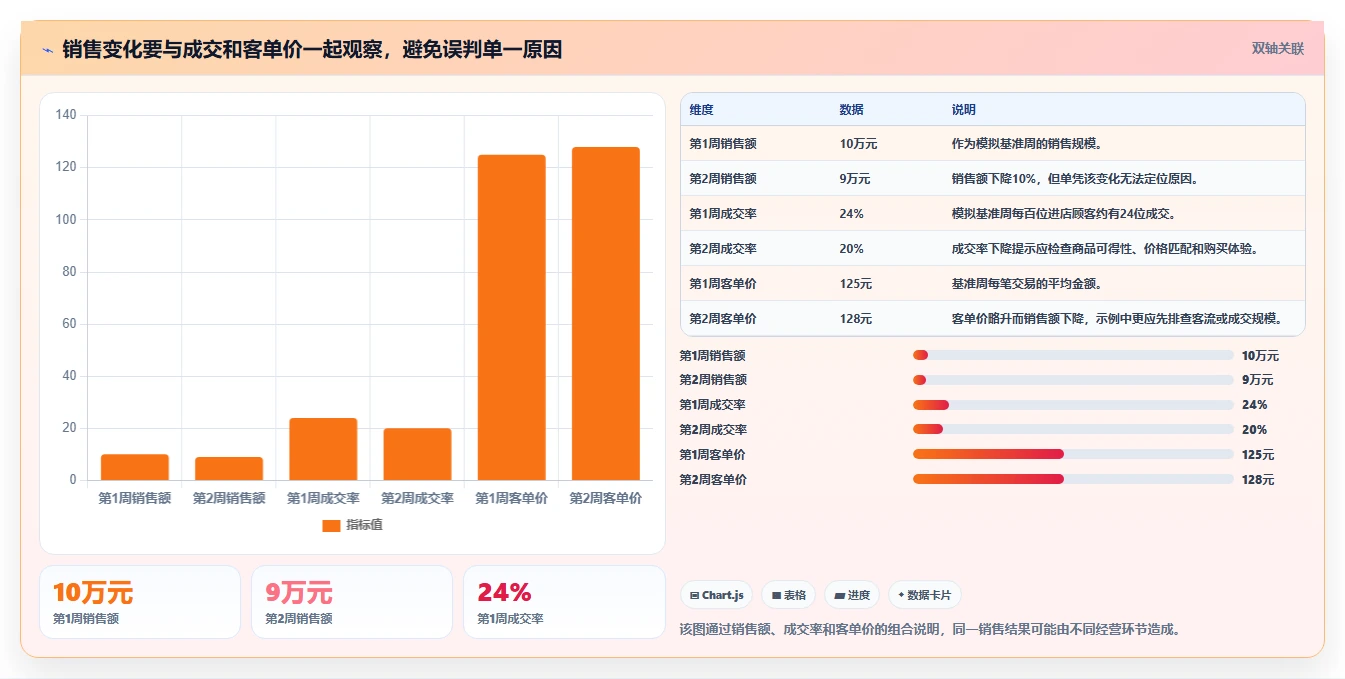The width and height of the screenshot is (1345, 679).
Task: Click the 双轴关联 label in header
Action: pyautogui.click(x=1278, y=48)
